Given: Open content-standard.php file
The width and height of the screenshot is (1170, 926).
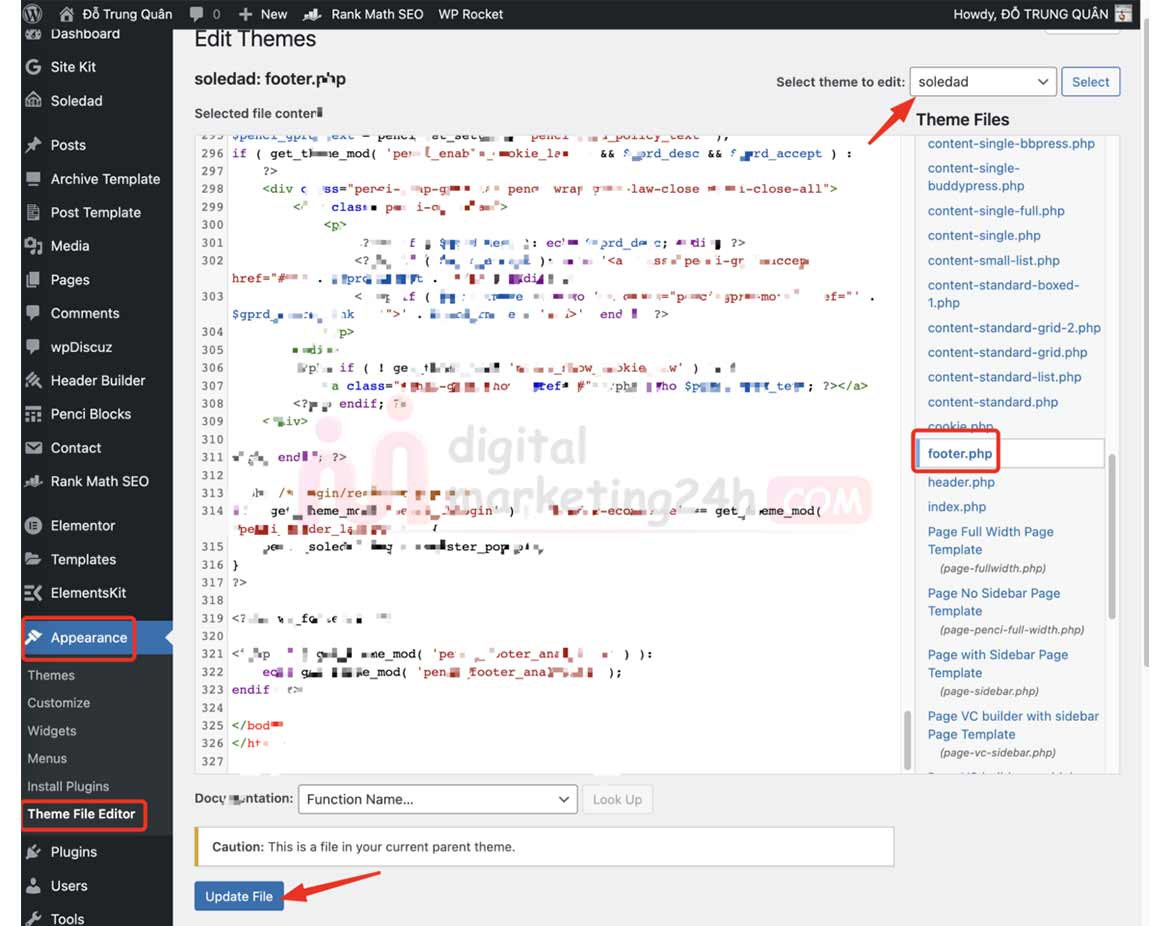Looking at the screenshot, I should click(992, 401).
